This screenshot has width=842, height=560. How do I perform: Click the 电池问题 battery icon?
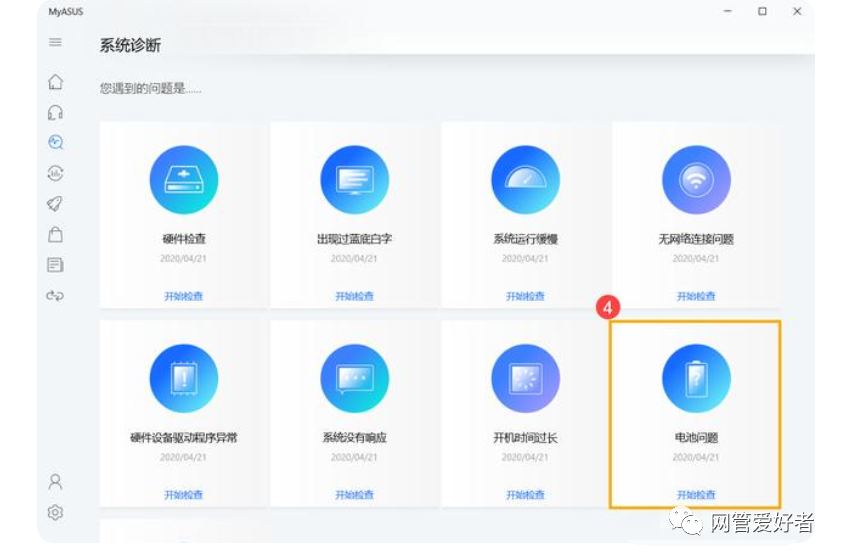click(696, 378)
